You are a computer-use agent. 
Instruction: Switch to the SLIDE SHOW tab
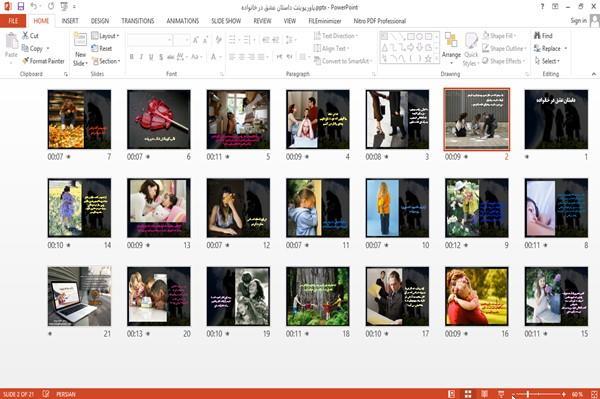tap(226, 21)
